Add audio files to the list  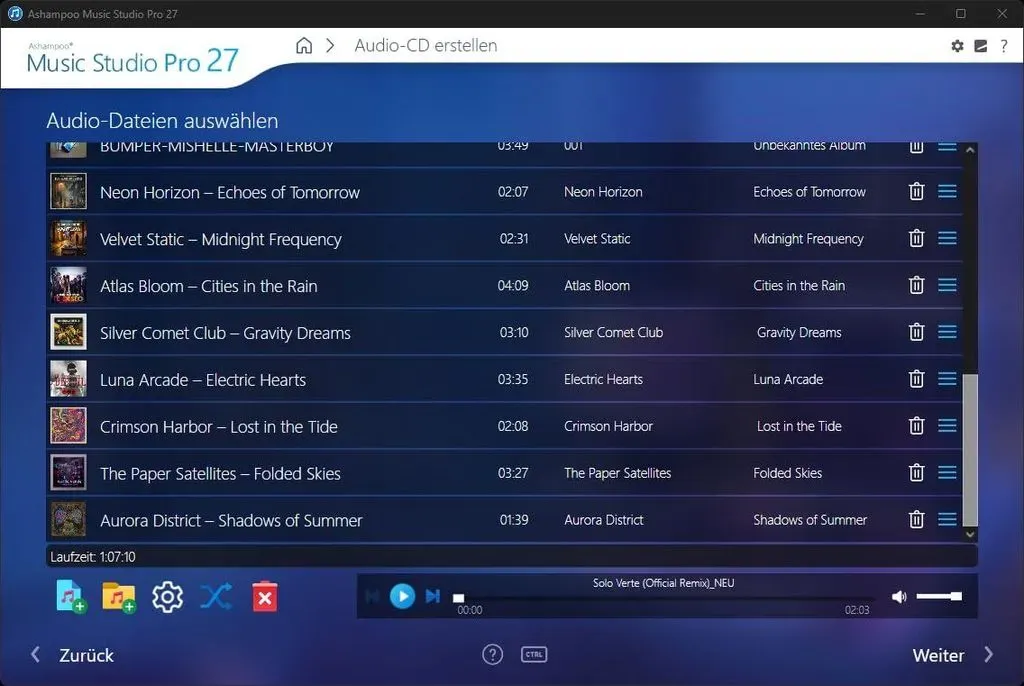point(71,596)
